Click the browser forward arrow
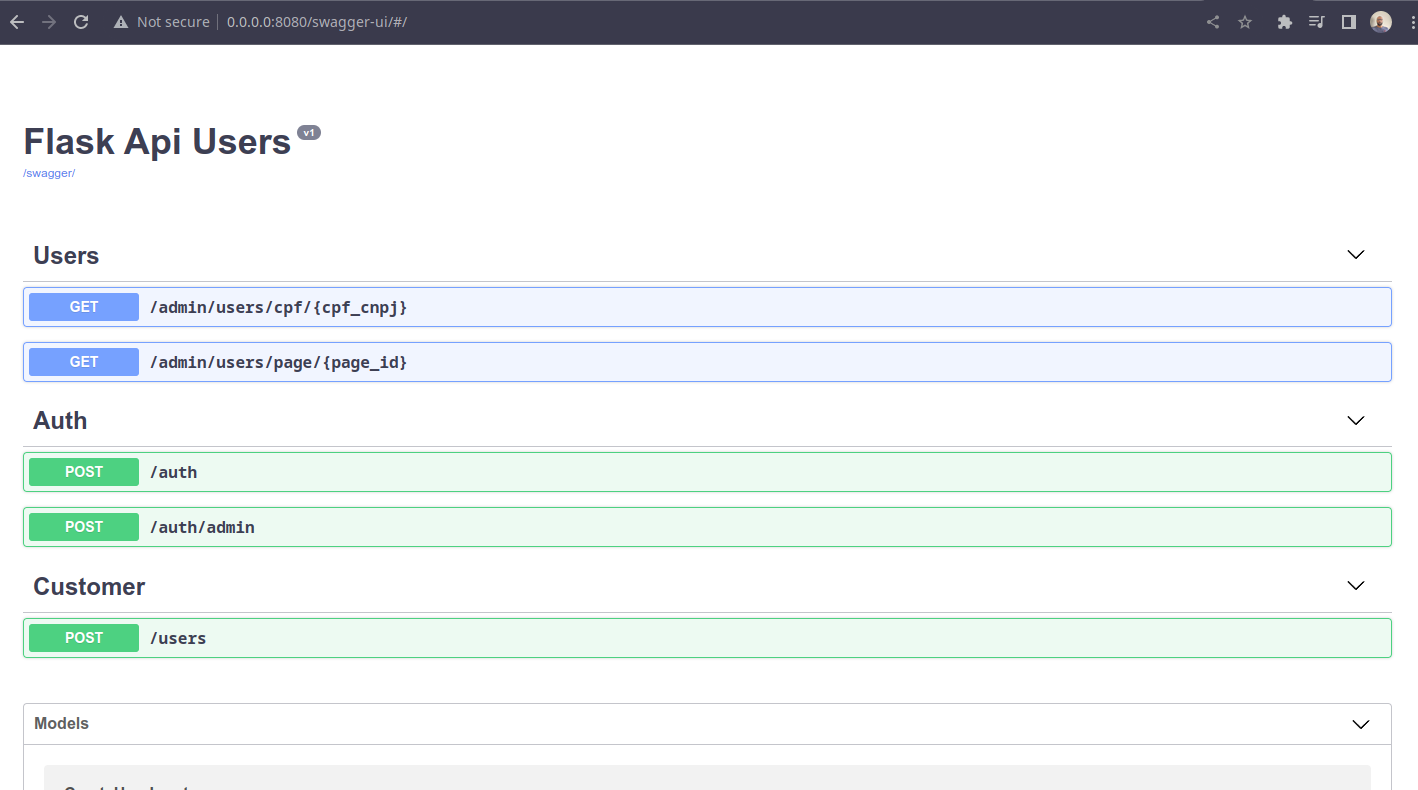Viewport: 1418px width, 790px height. [x=49, y=22]
